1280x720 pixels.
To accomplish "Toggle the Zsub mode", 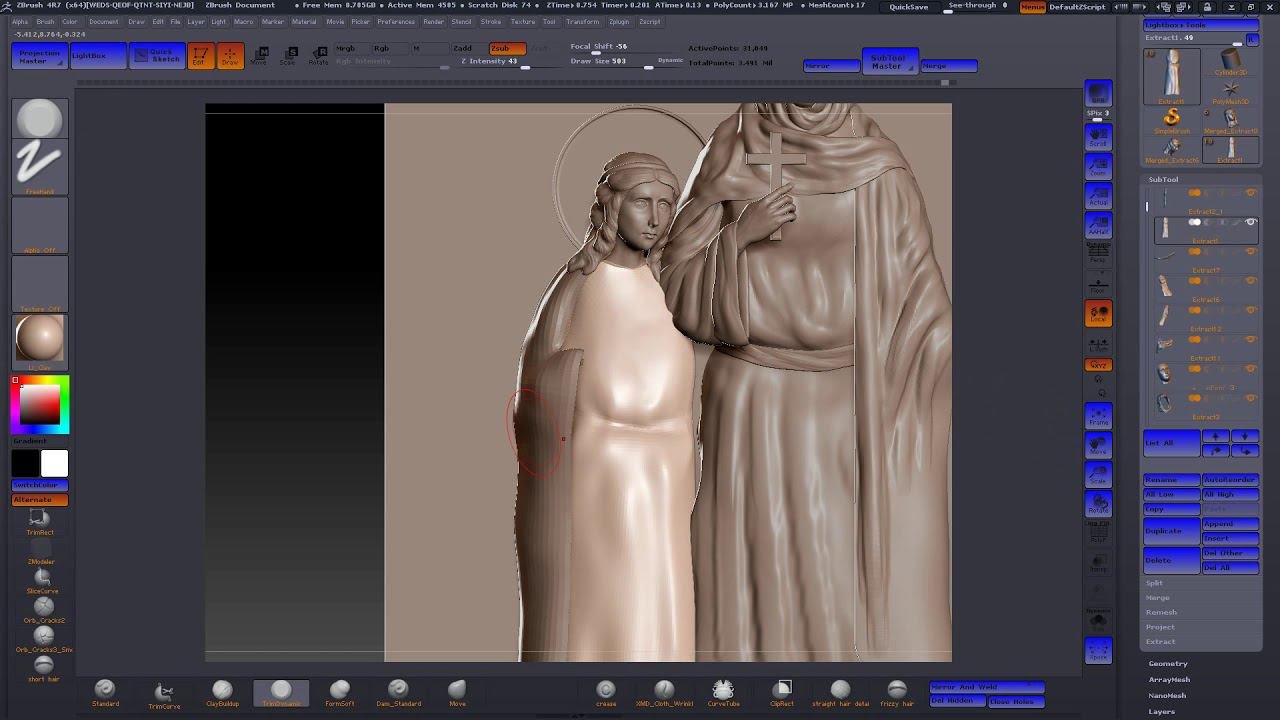I will click(506, 48).
